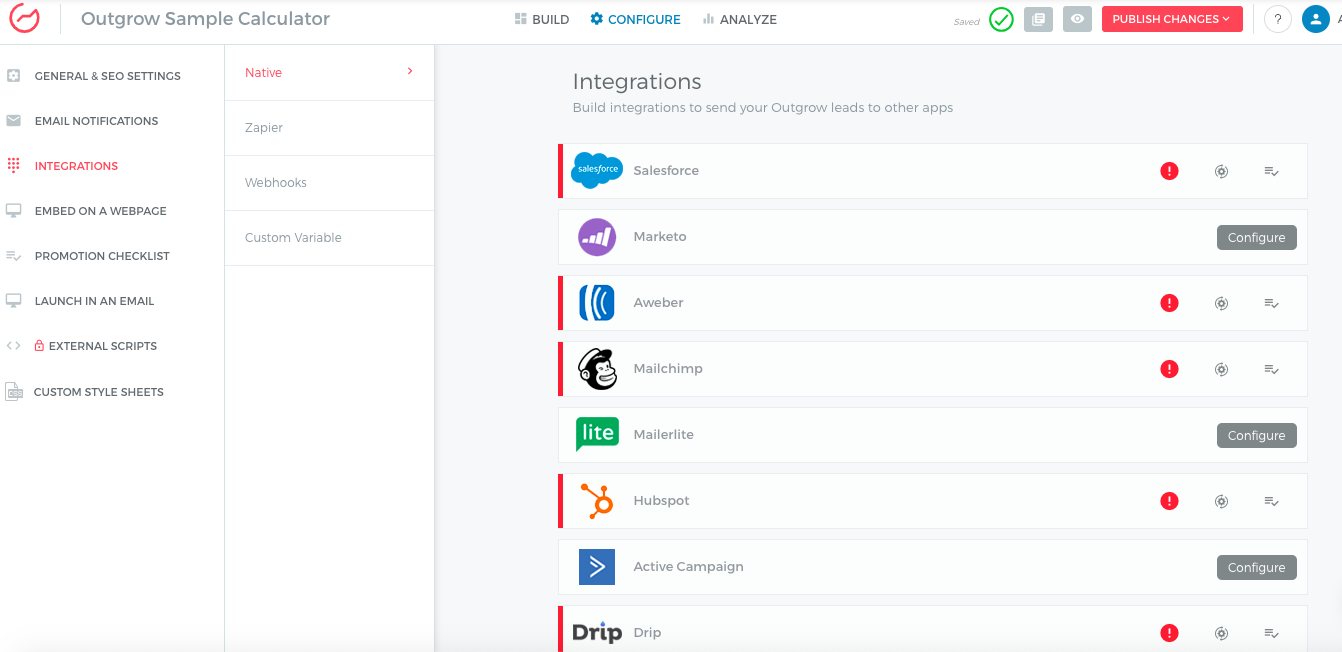Screen dimensions: 1342x652
Task: Configure the Active Campaign integration
Action: [1257, 567]
